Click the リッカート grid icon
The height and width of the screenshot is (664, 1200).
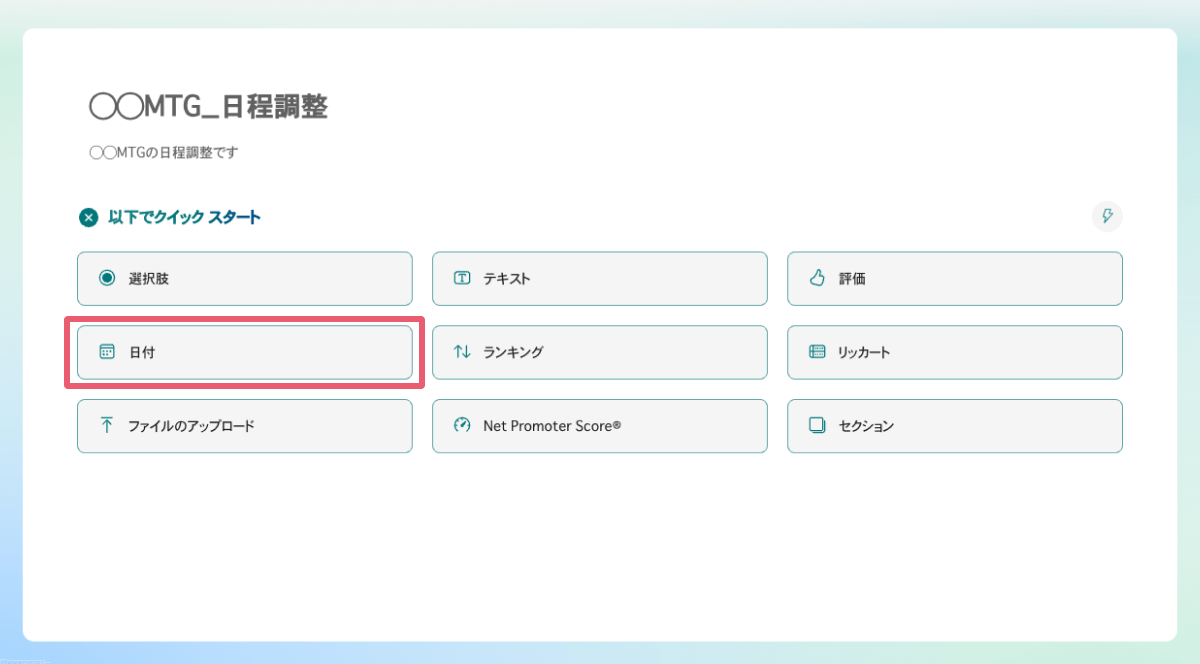pyautogui.click(x=817, y=352)
